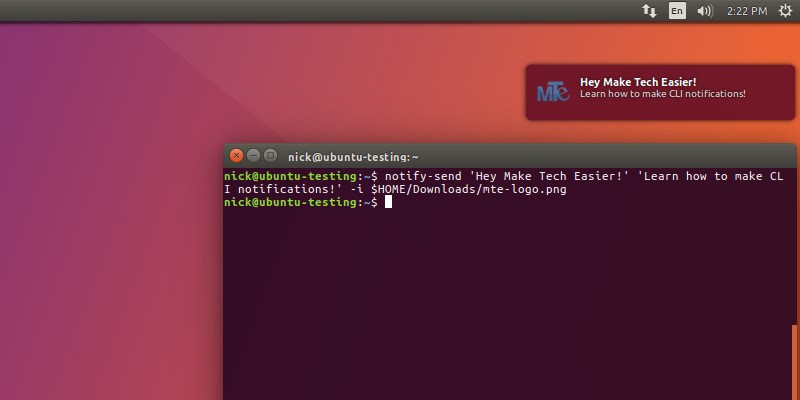Open the system gear session menu
800x400 pixels.
tap(786, 11)
